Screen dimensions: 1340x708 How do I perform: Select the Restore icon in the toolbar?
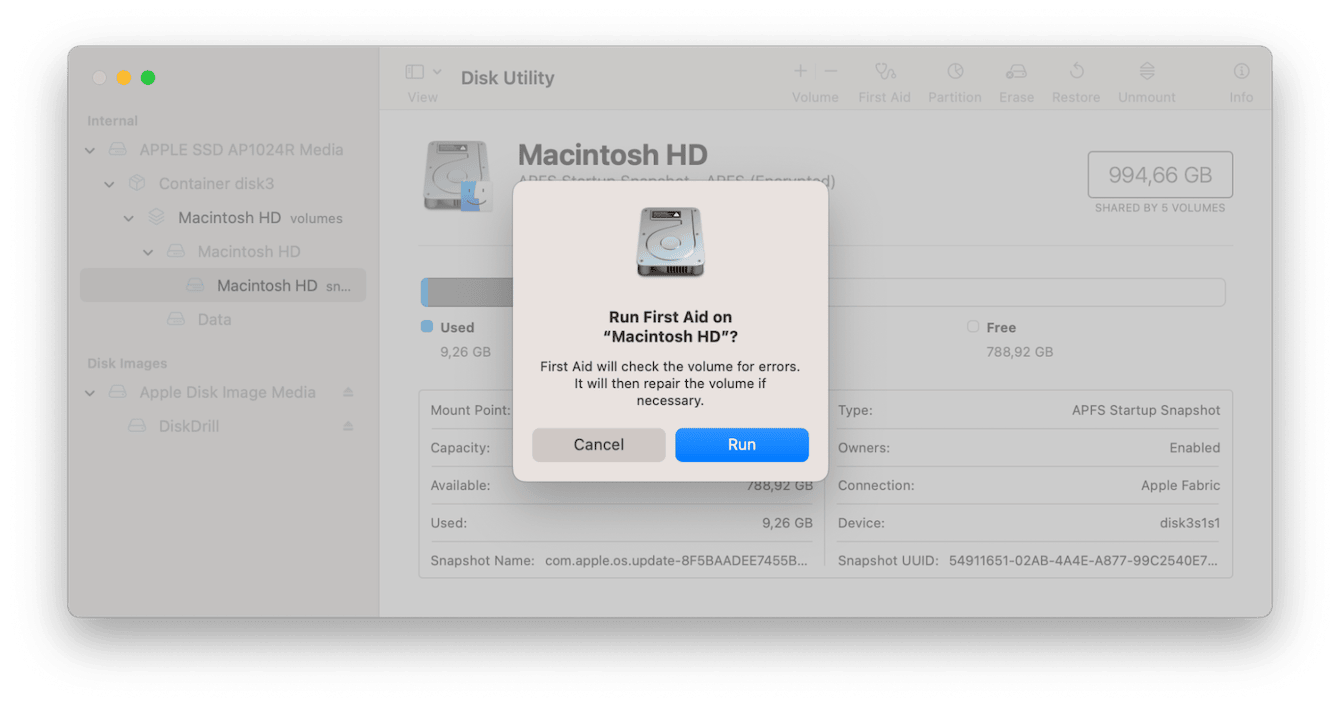click(1075, 71)
